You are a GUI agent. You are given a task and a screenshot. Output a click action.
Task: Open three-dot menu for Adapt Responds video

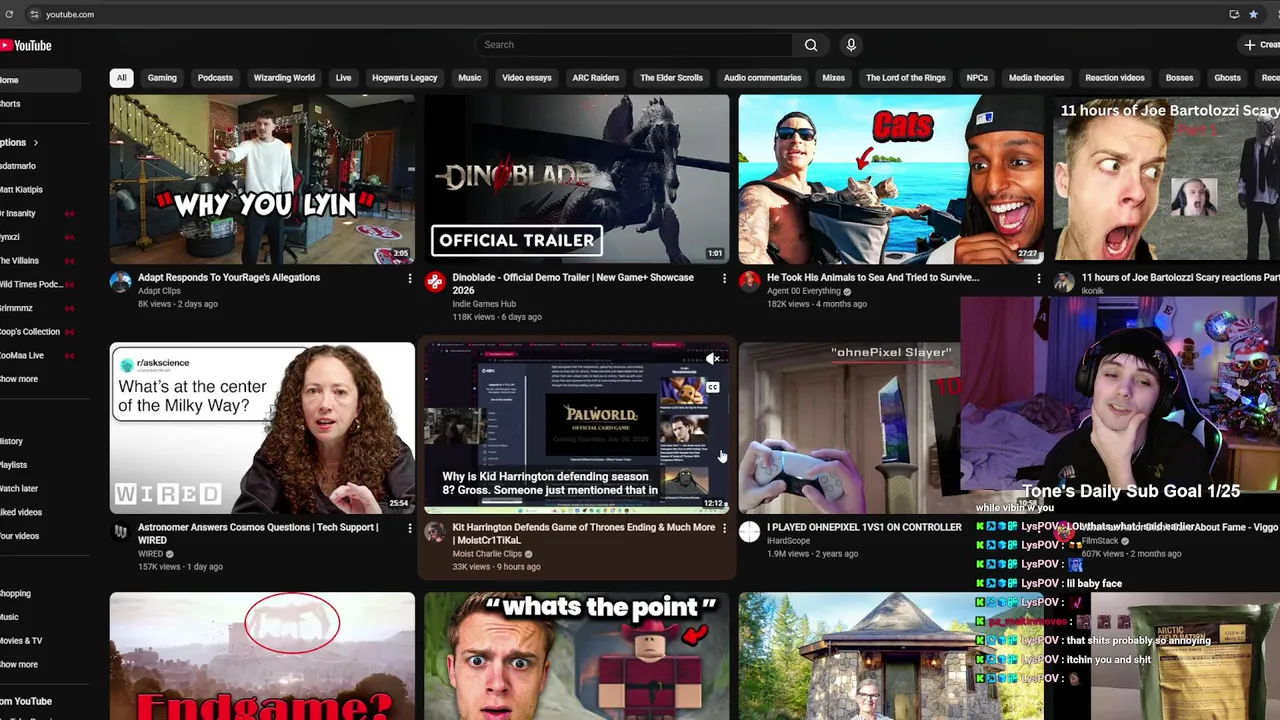[409, 278]
